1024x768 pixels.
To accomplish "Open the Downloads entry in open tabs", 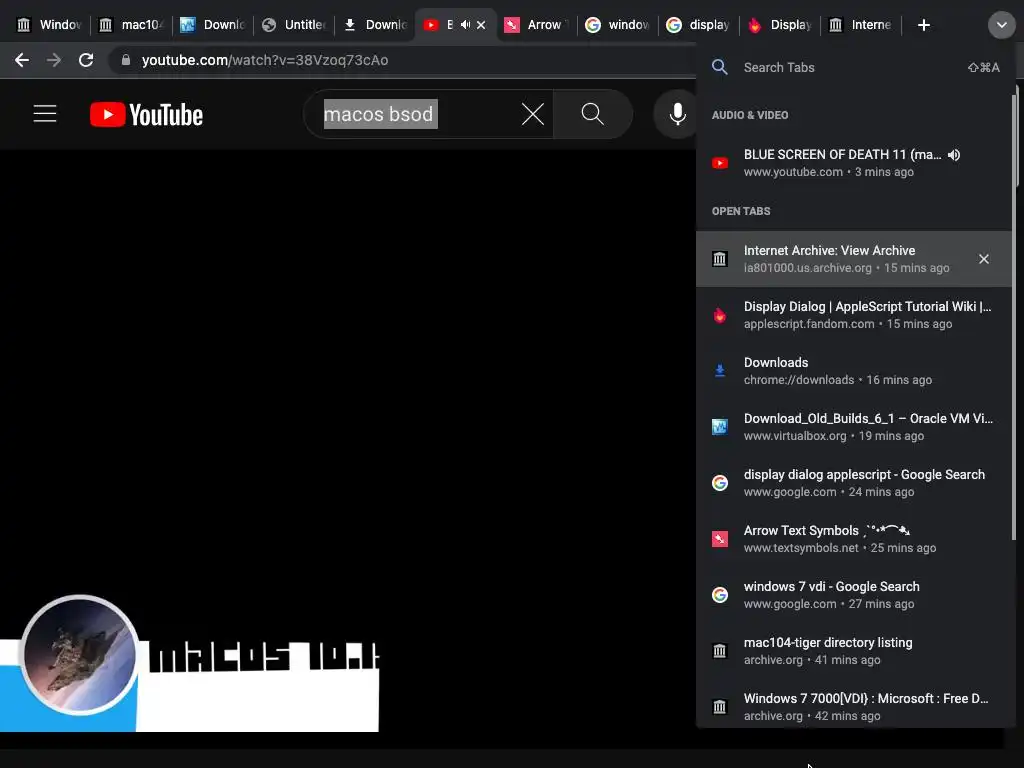I will point(854,371).
